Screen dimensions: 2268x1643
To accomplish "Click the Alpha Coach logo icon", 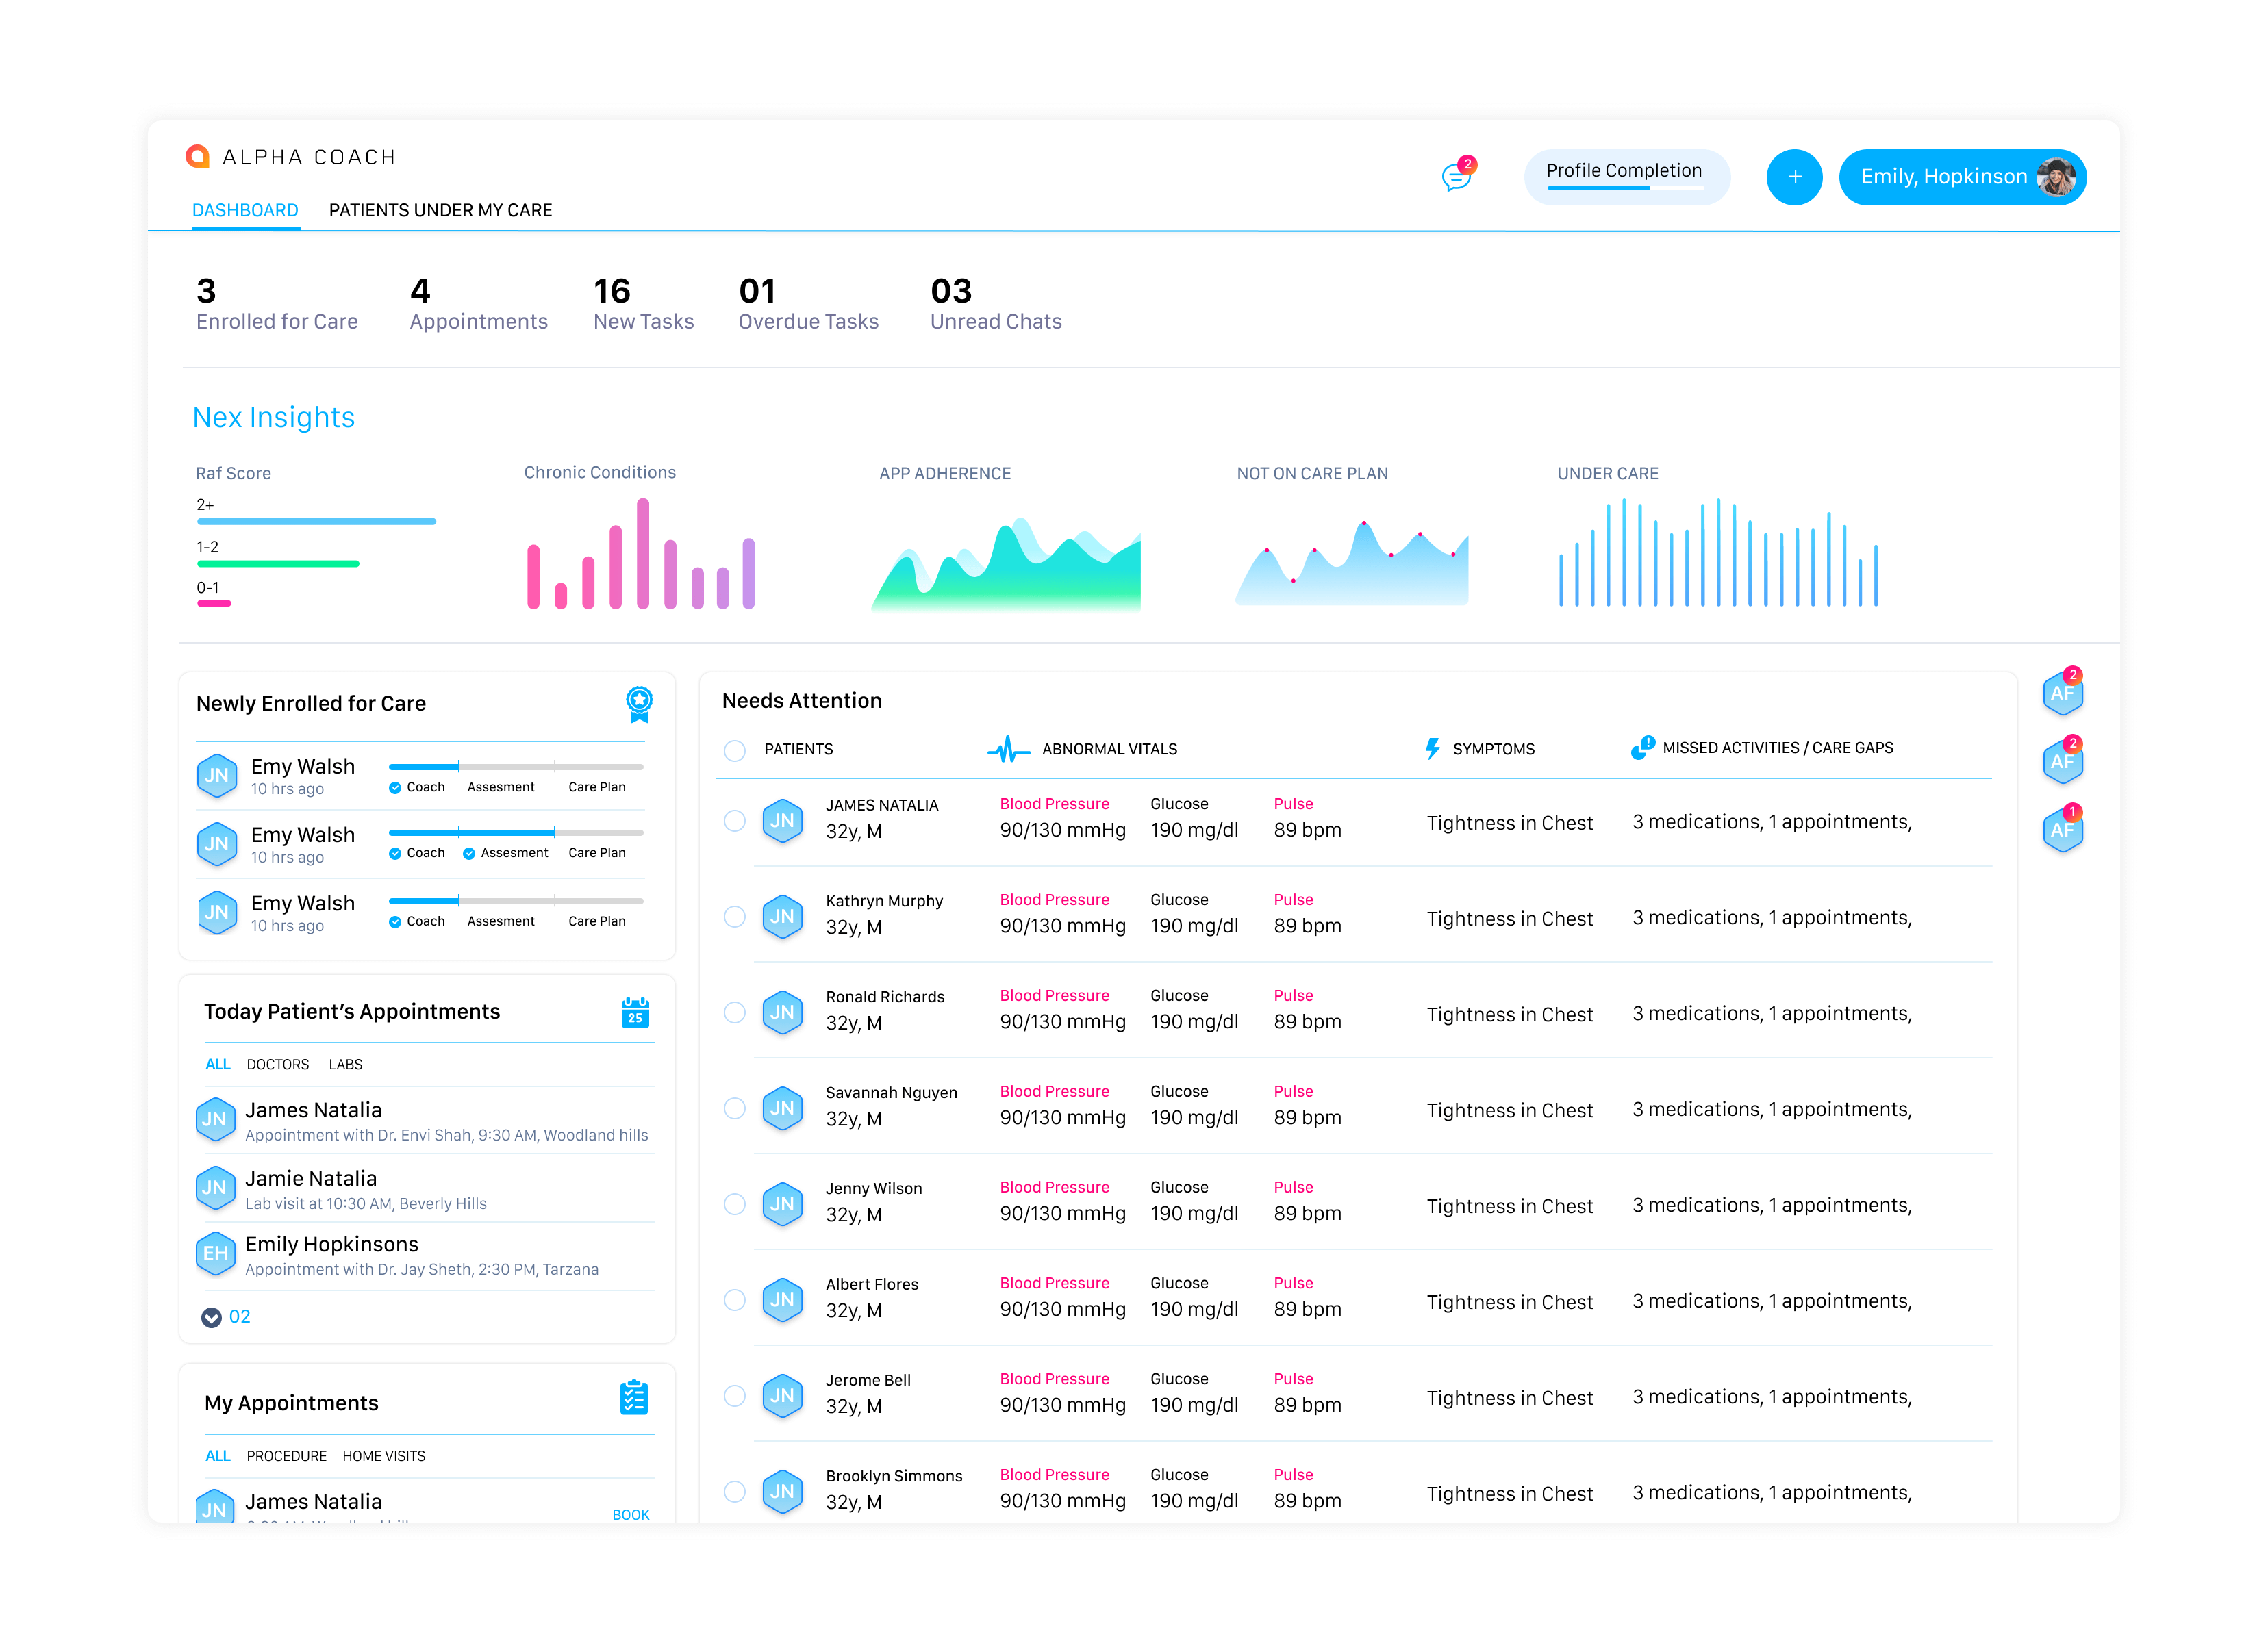I will pyautogui.click(x=198, y=156).
